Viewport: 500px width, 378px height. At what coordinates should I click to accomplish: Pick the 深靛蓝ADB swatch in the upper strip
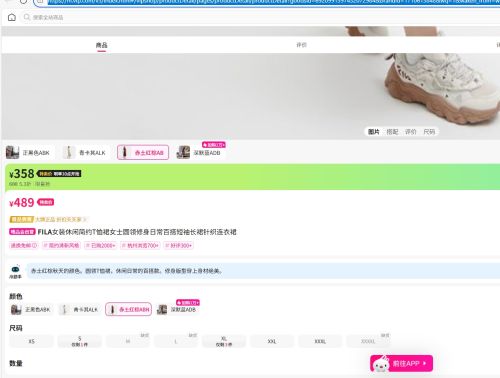[x=200, y=152]
